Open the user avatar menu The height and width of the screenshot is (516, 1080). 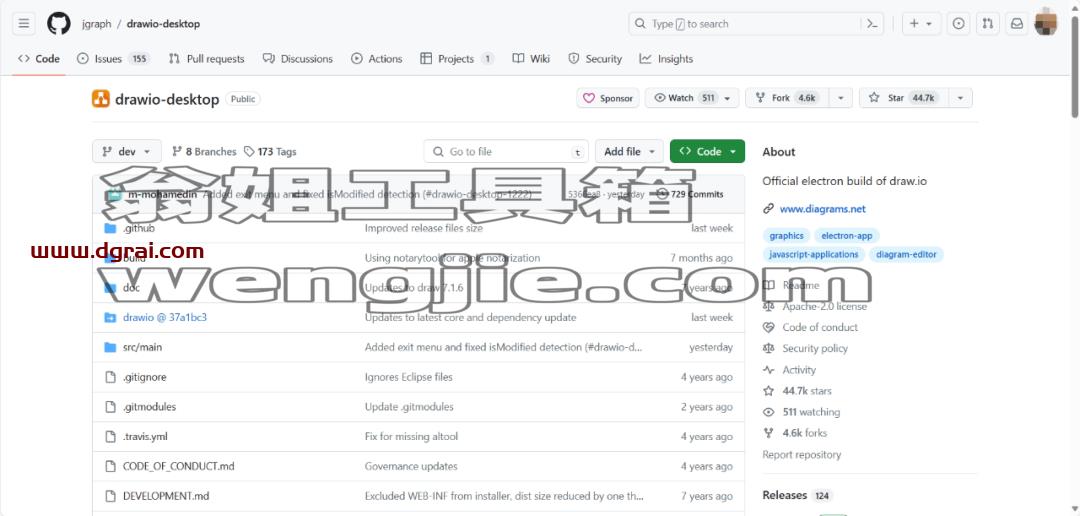(1046, 23)
